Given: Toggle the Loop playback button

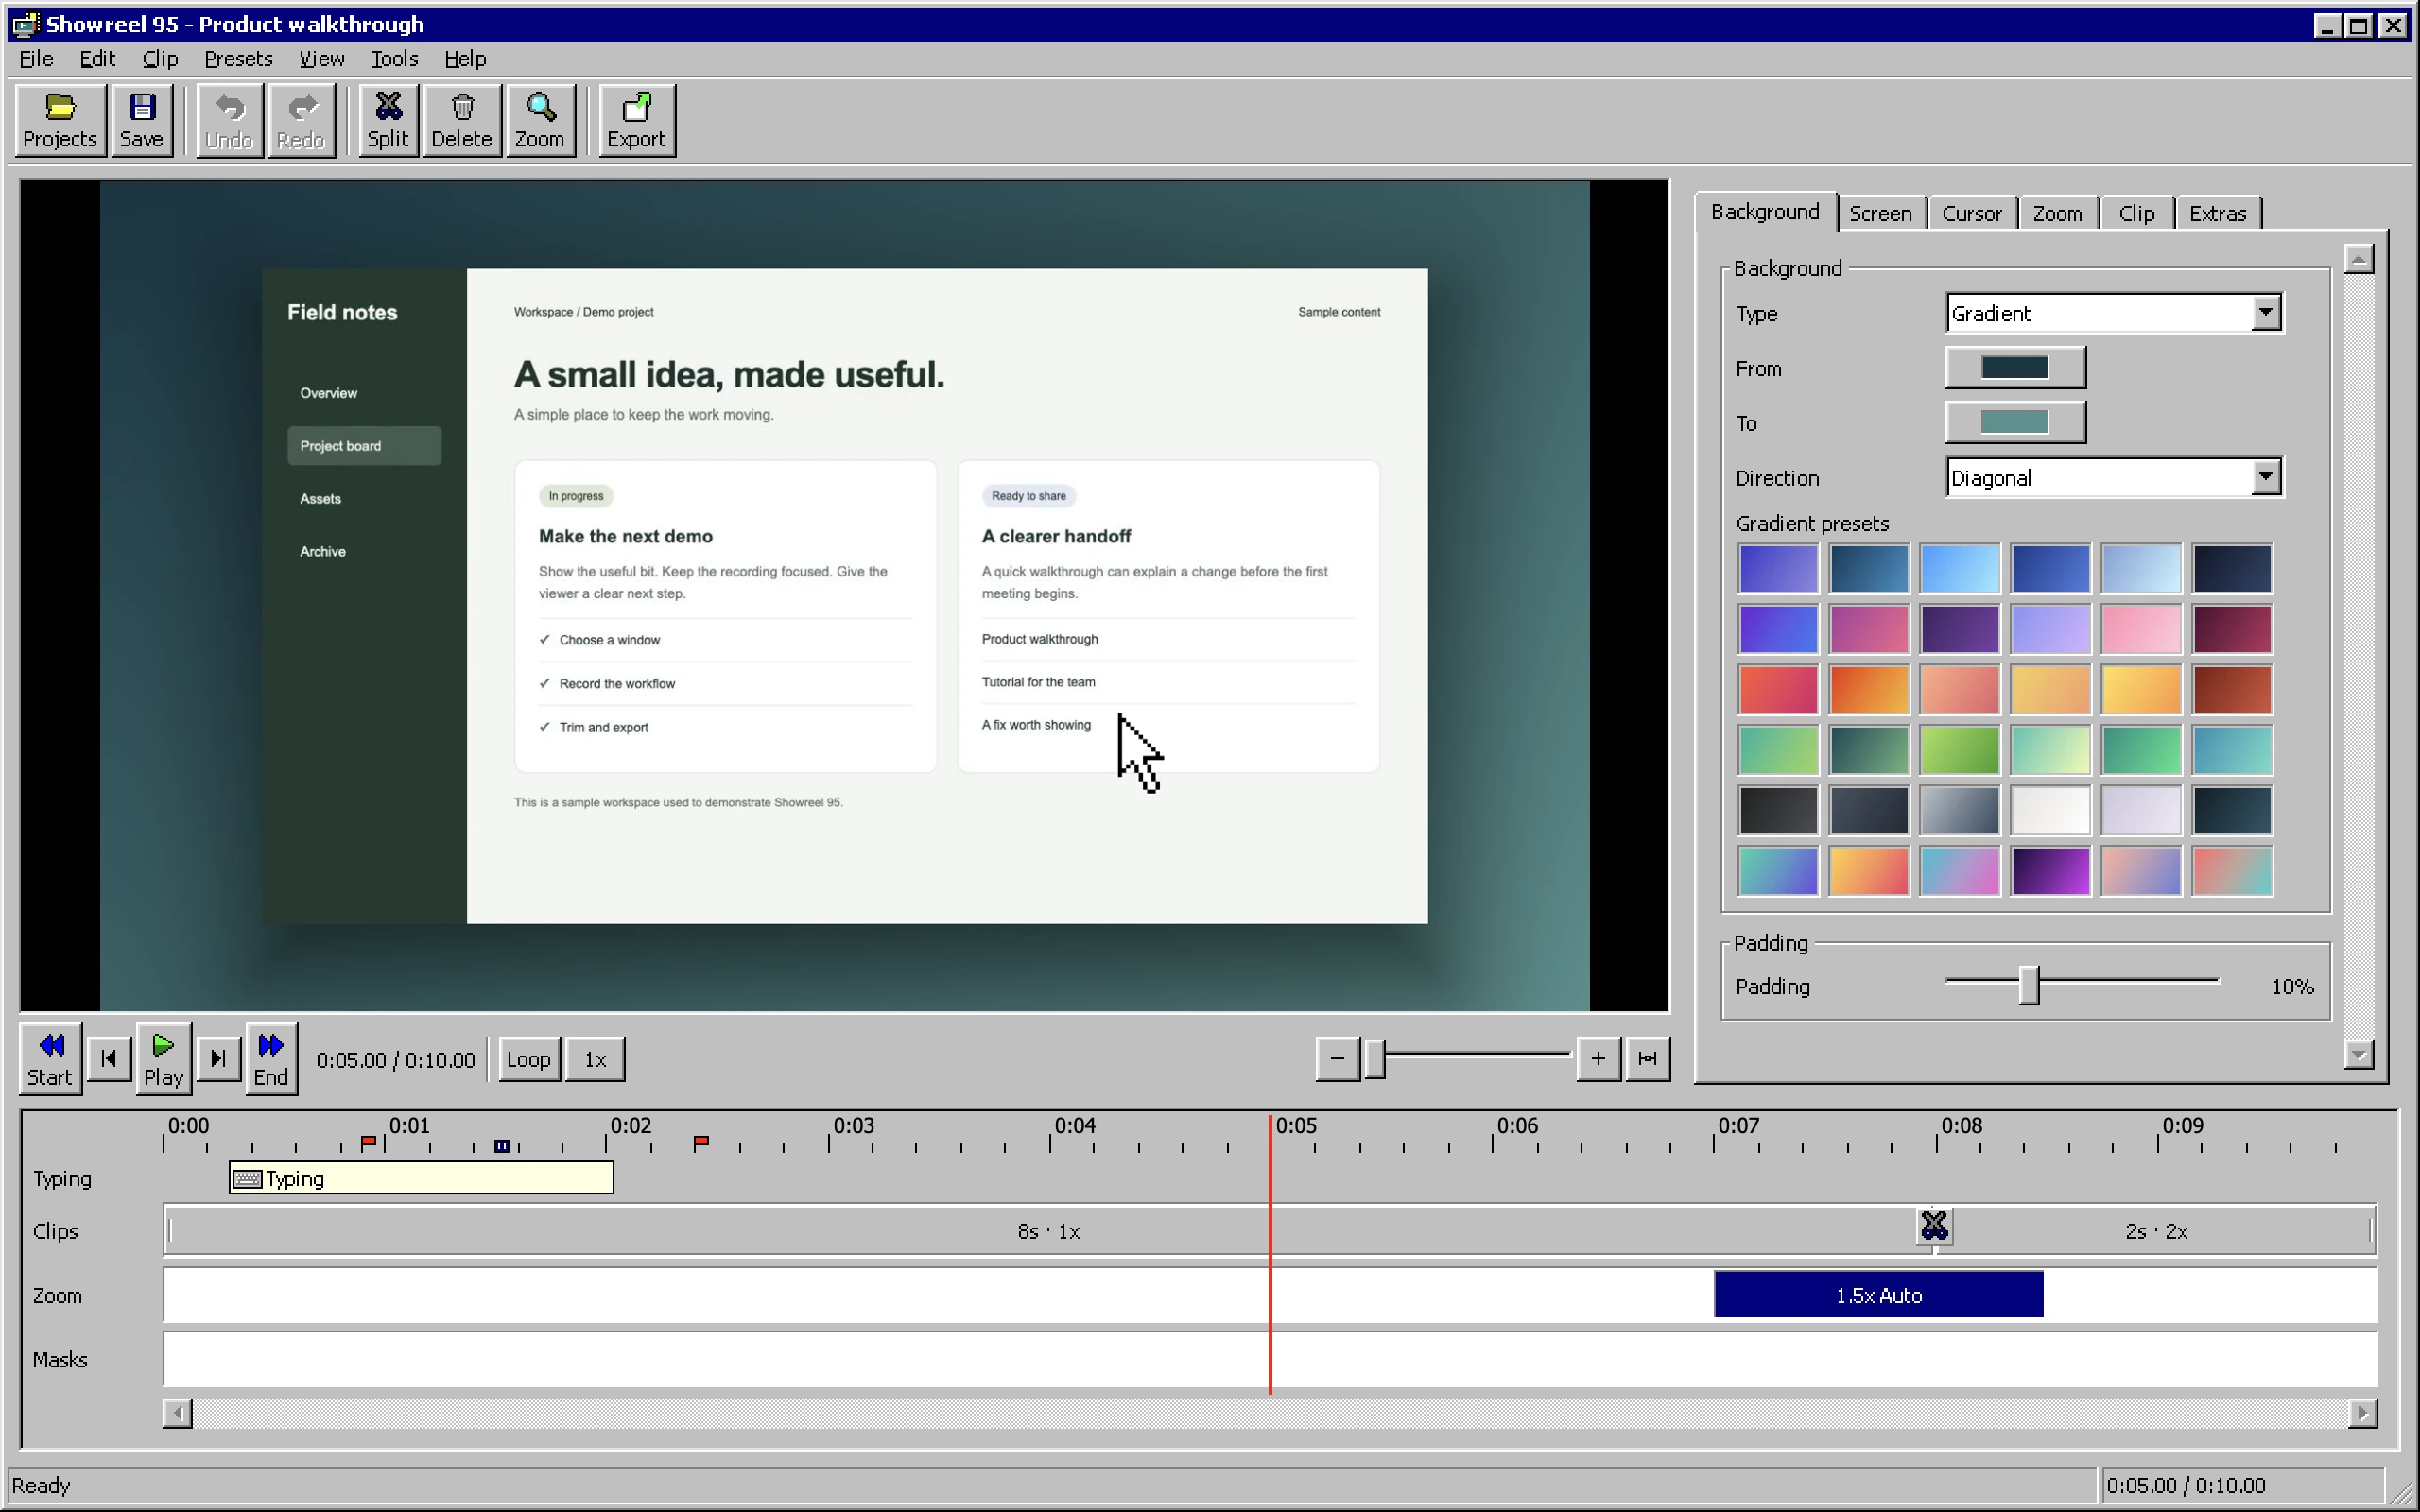Looking at the screenshot, I should (x=528, y=1059).
